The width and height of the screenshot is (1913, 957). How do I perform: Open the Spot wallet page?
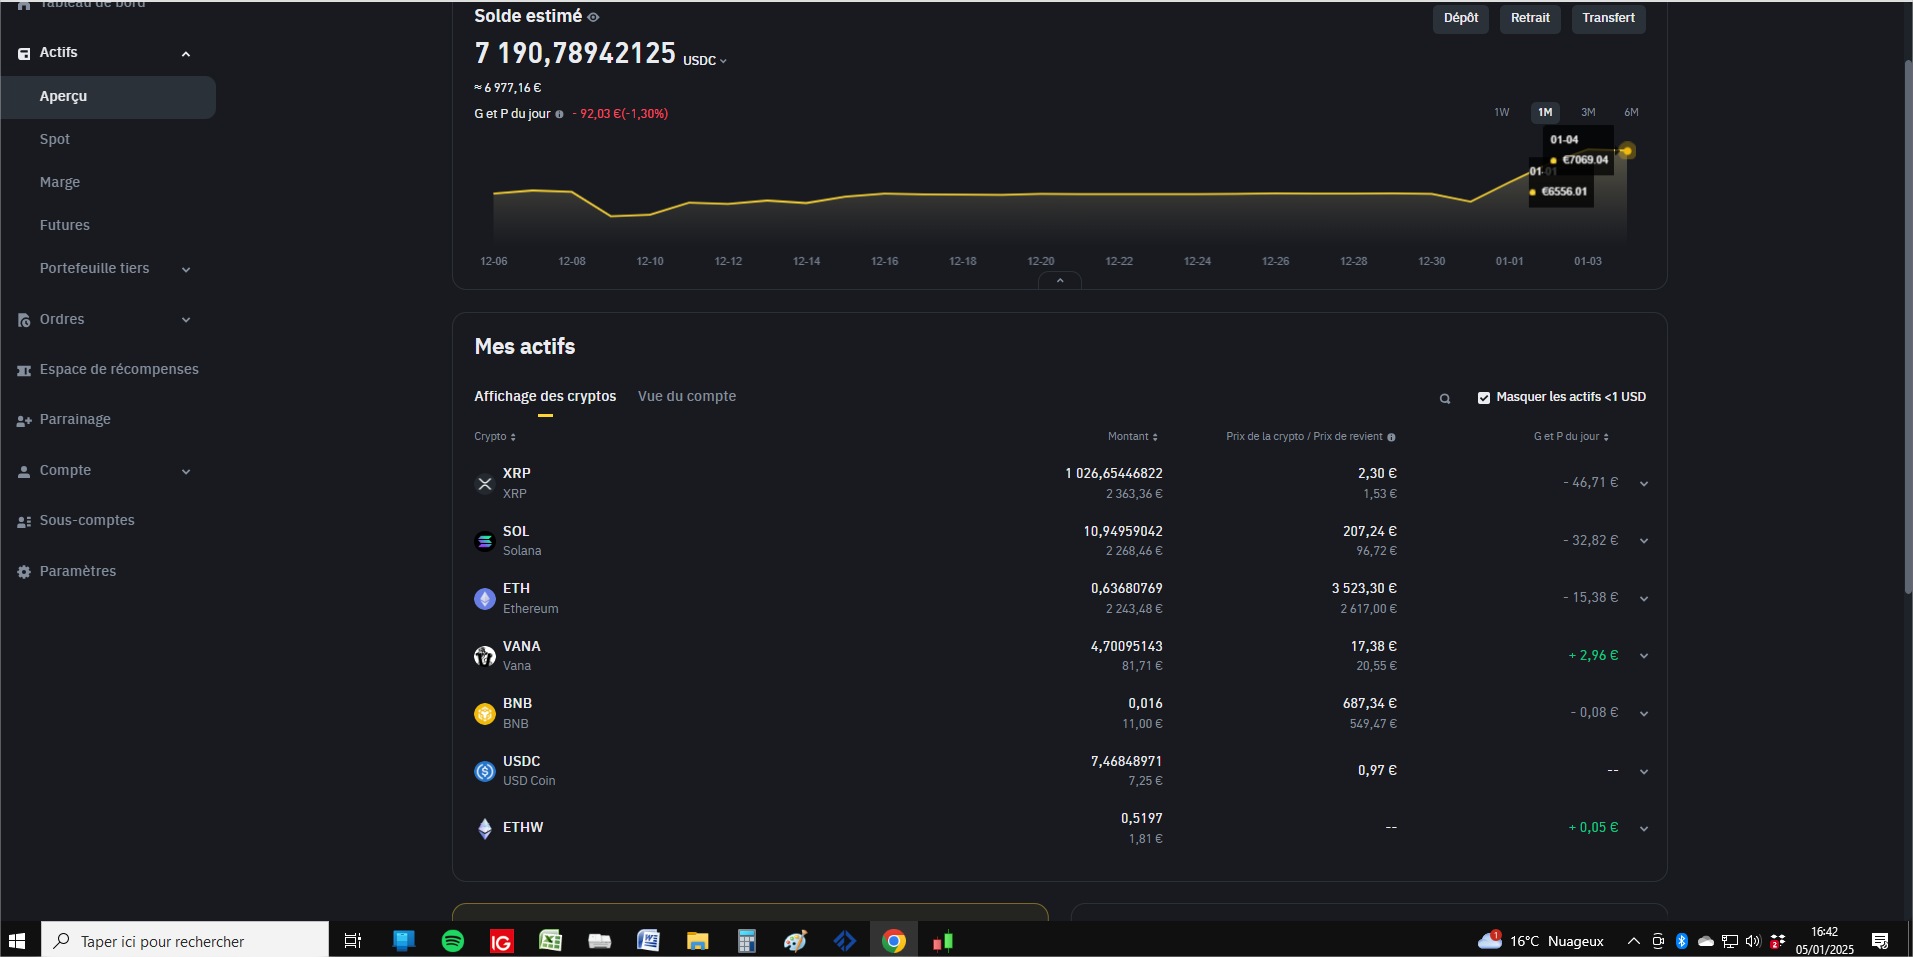(x=55, y=140)
